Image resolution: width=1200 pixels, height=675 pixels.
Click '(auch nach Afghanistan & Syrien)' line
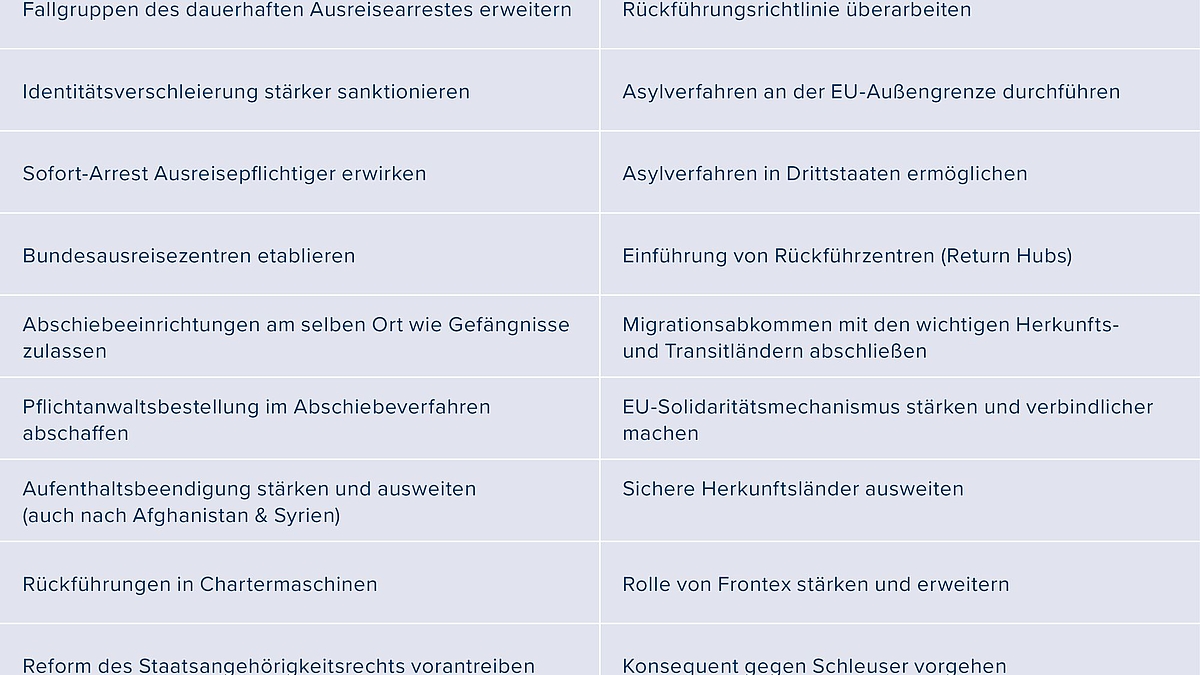pos(181,516)
